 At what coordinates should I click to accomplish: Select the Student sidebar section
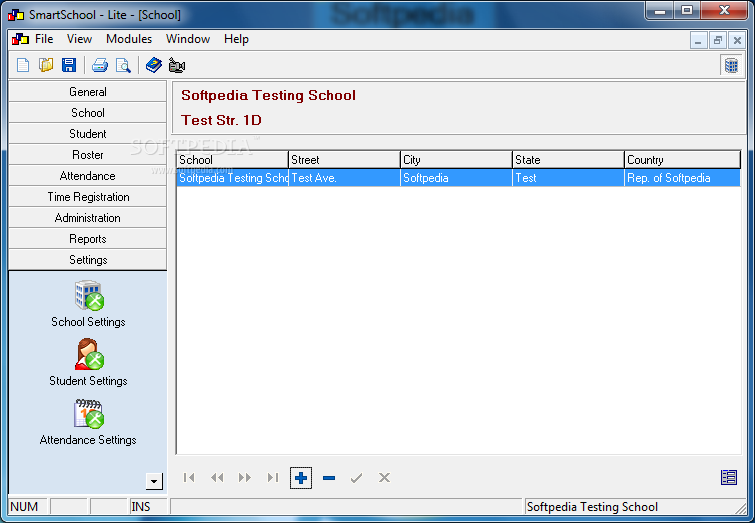[88, 134]
